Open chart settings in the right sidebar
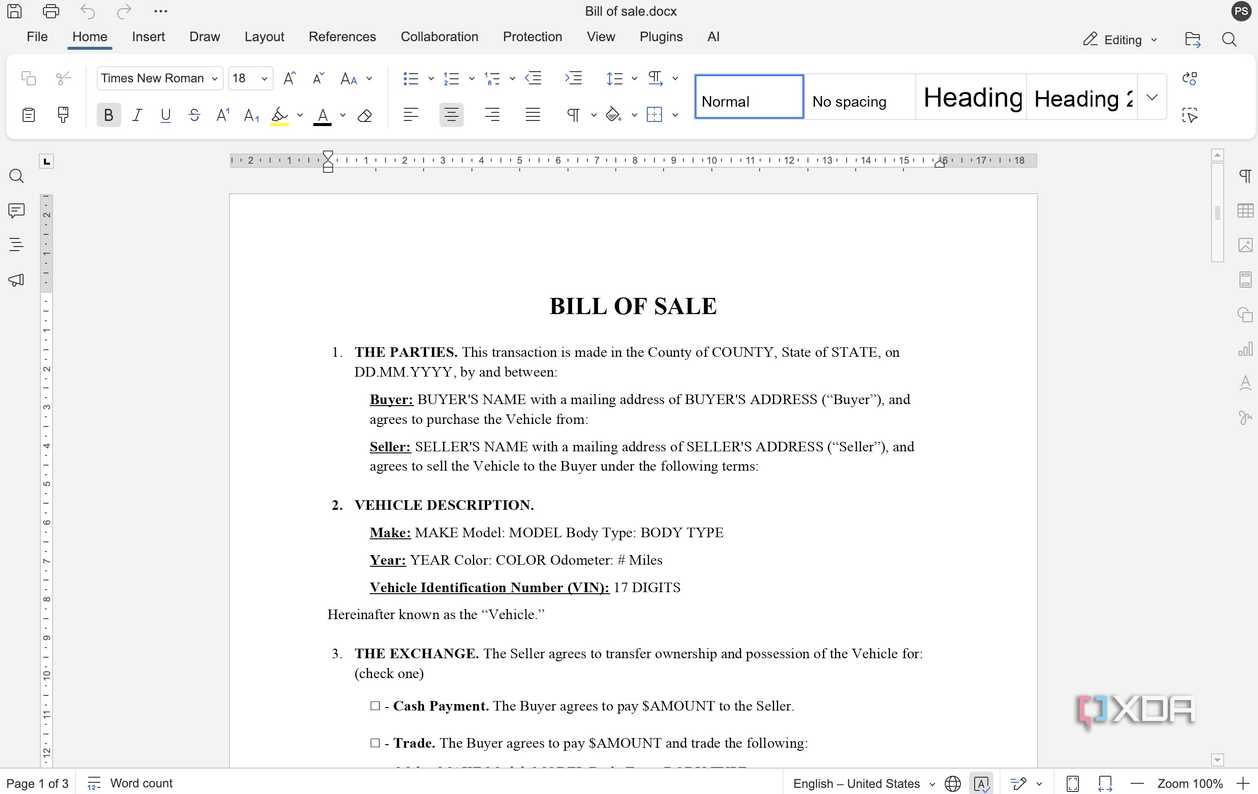1258x794 pixels. tap(1245, 349)
